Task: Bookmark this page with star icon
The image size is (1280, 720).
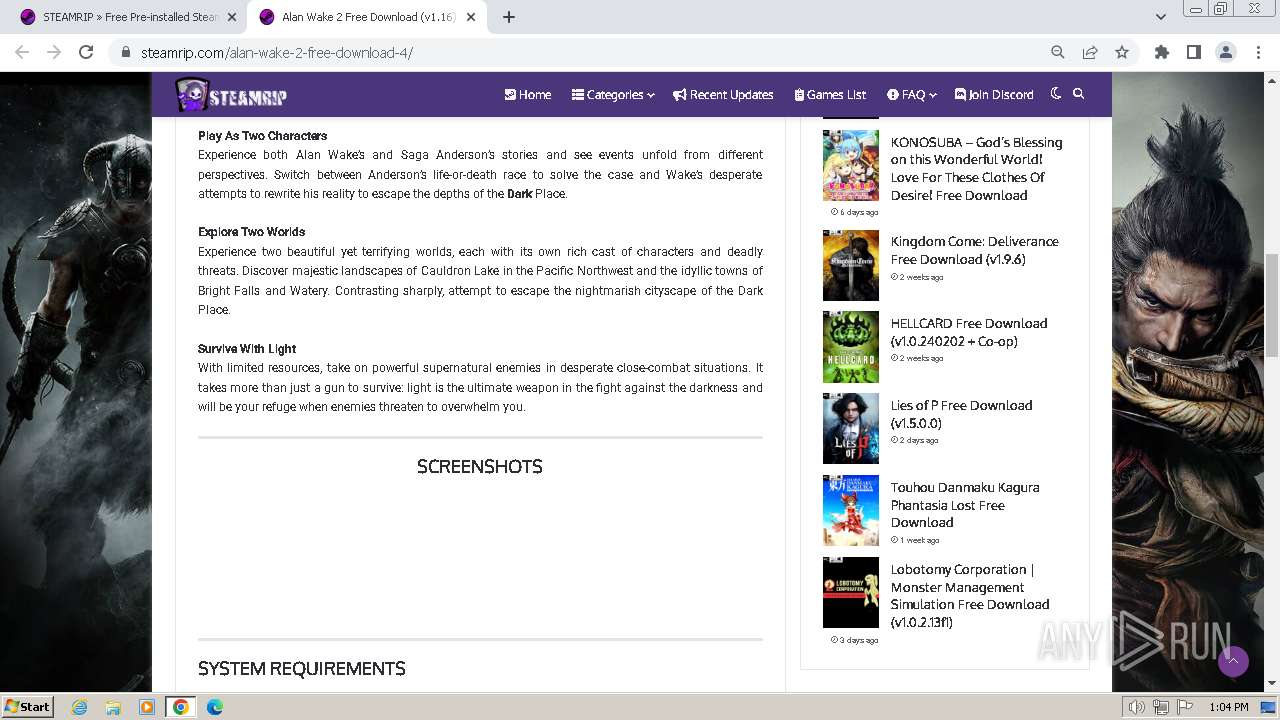Action: click(x=1122, y=52)
